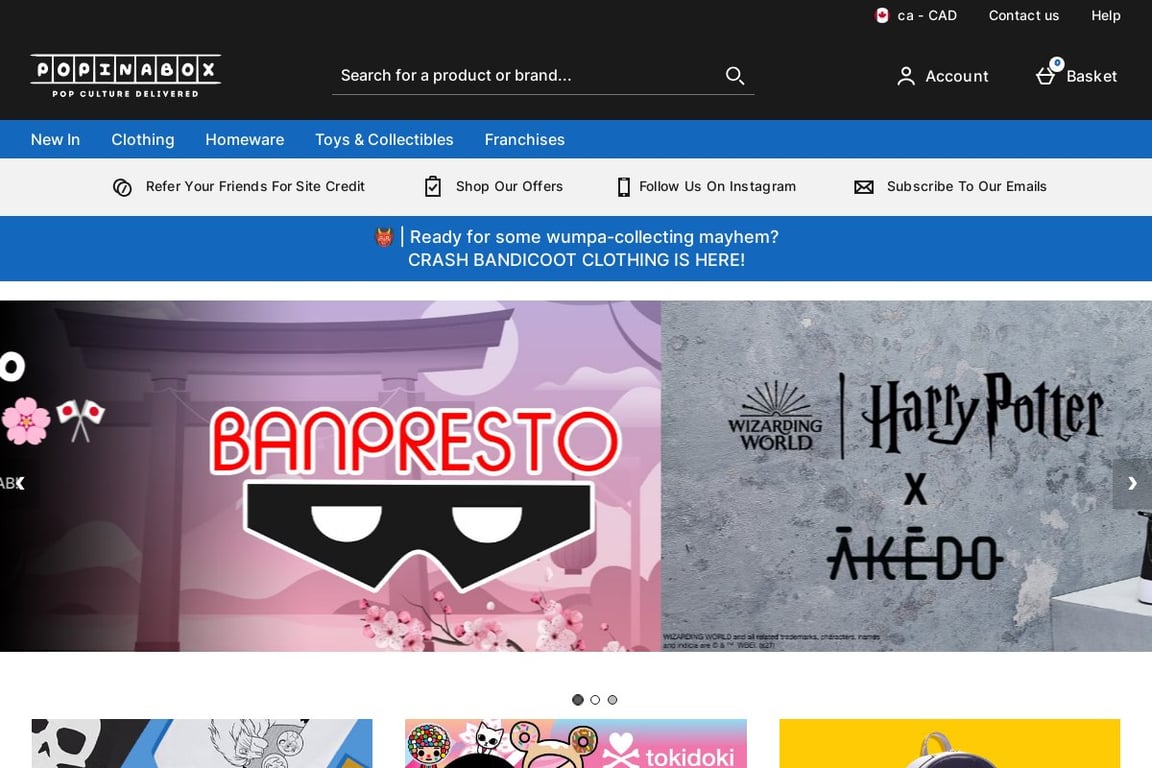Image resolution: width=1152 pixels, height=768 pixels.
Task: Click the Basket text link
Action: tap(1091, 76)
